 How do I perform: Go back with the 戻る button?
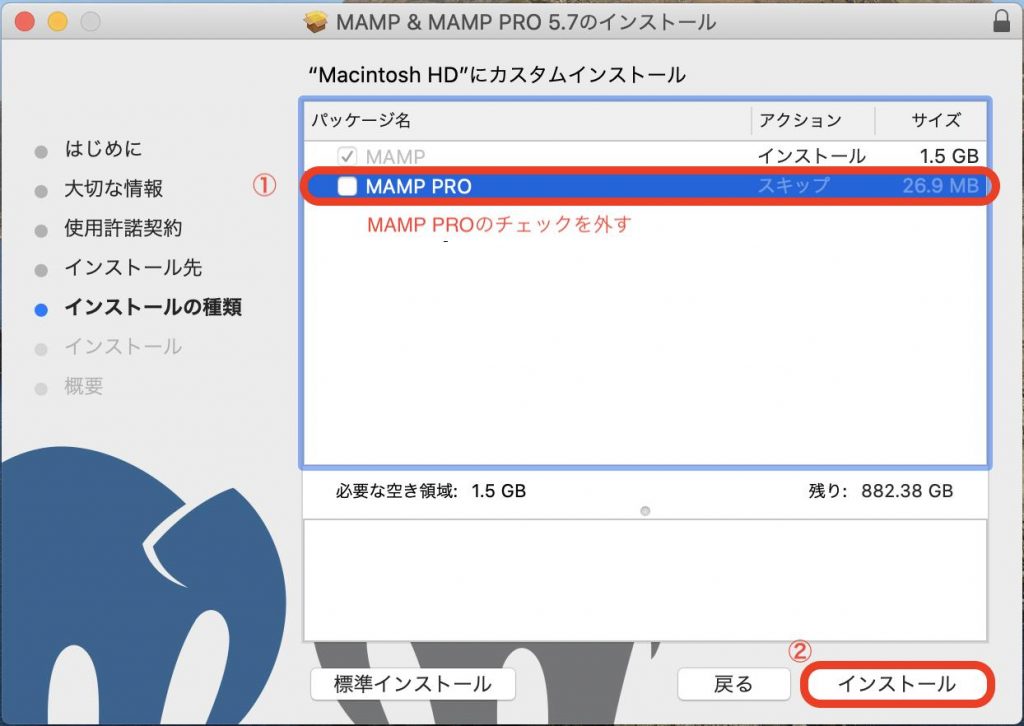733,684
